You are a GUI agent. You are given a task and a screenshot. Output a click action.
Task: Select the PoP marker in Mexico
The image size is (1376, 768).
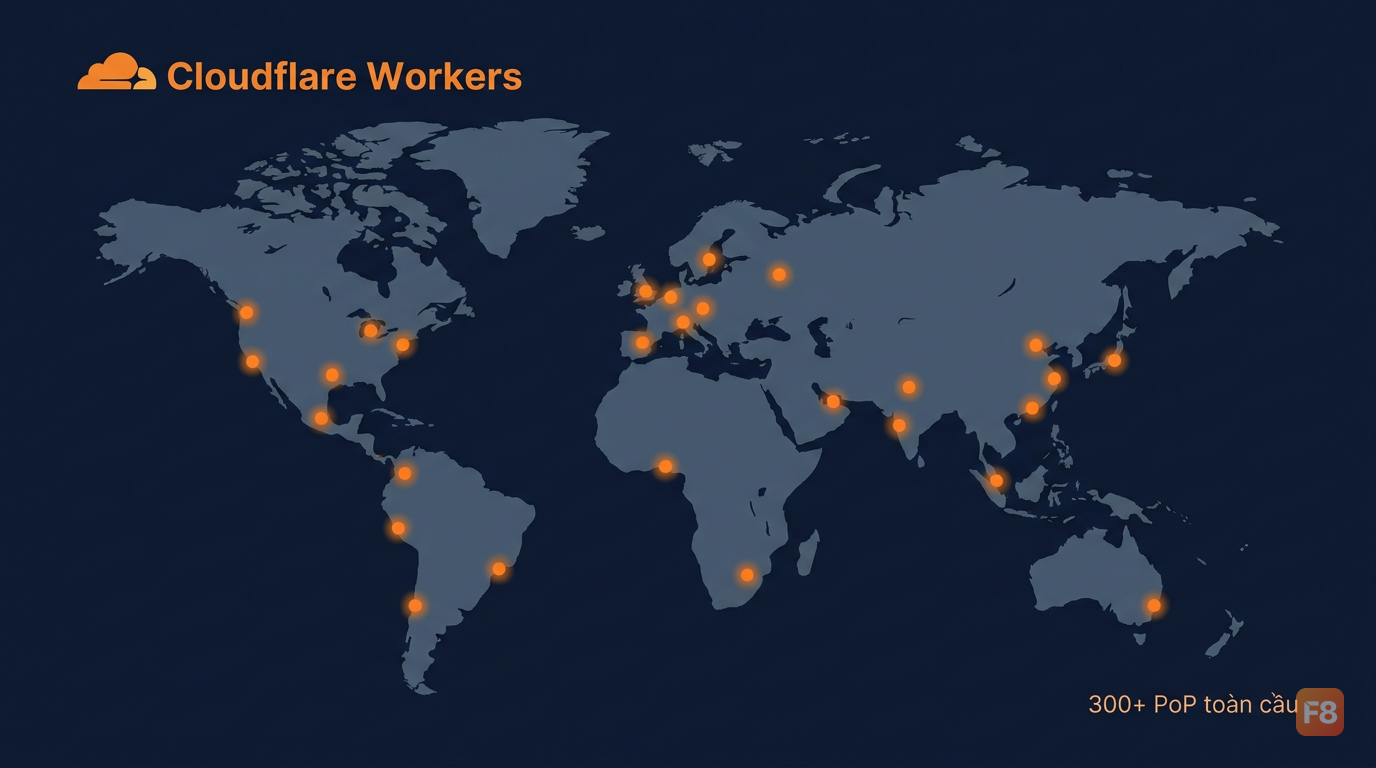tap(321, 418)
